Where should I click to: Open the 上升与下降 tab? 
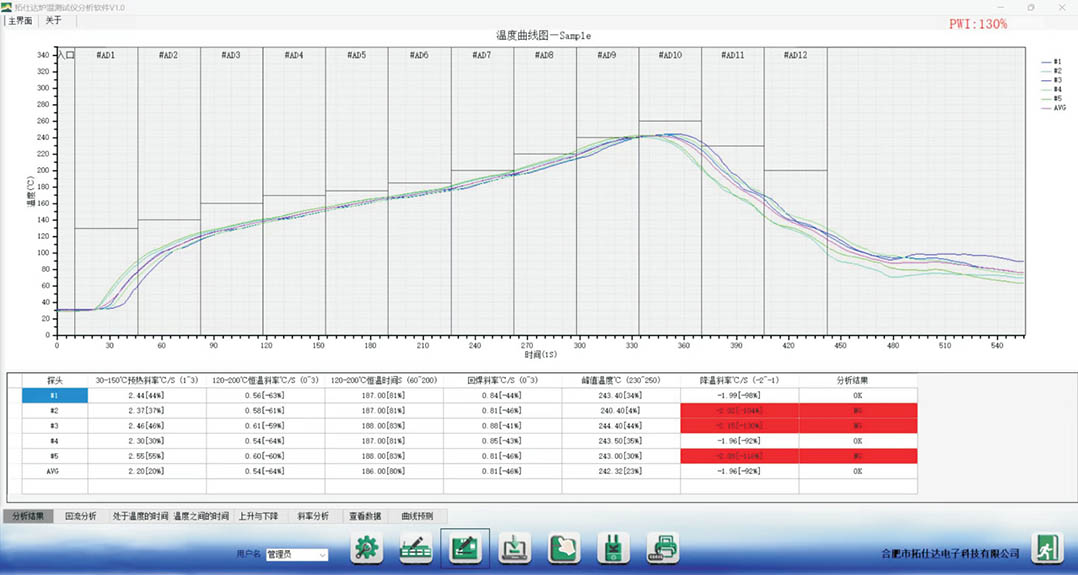[259, 517]
